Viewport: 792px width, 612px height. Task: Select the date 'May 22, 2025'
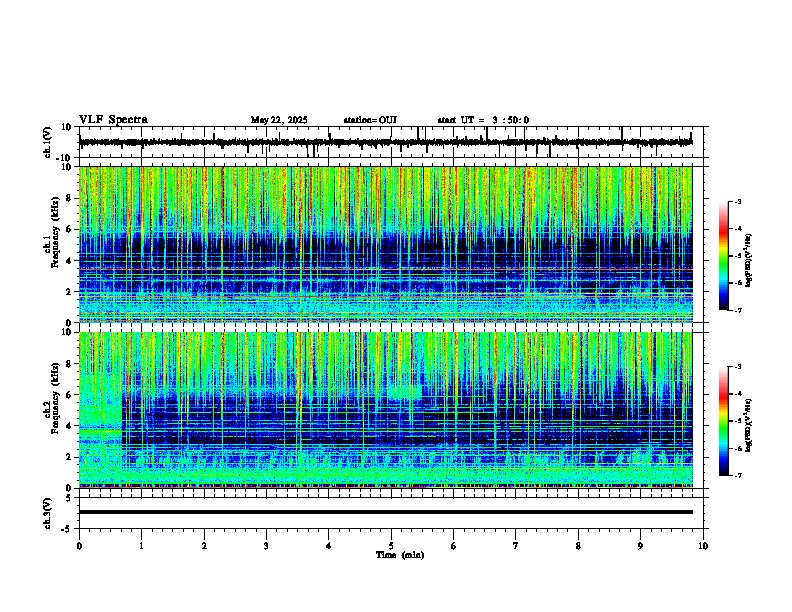[x=279, y=120]
